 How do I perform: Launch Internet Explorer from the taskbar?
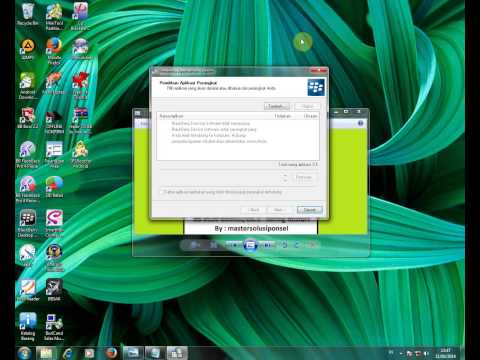(68, 353)
